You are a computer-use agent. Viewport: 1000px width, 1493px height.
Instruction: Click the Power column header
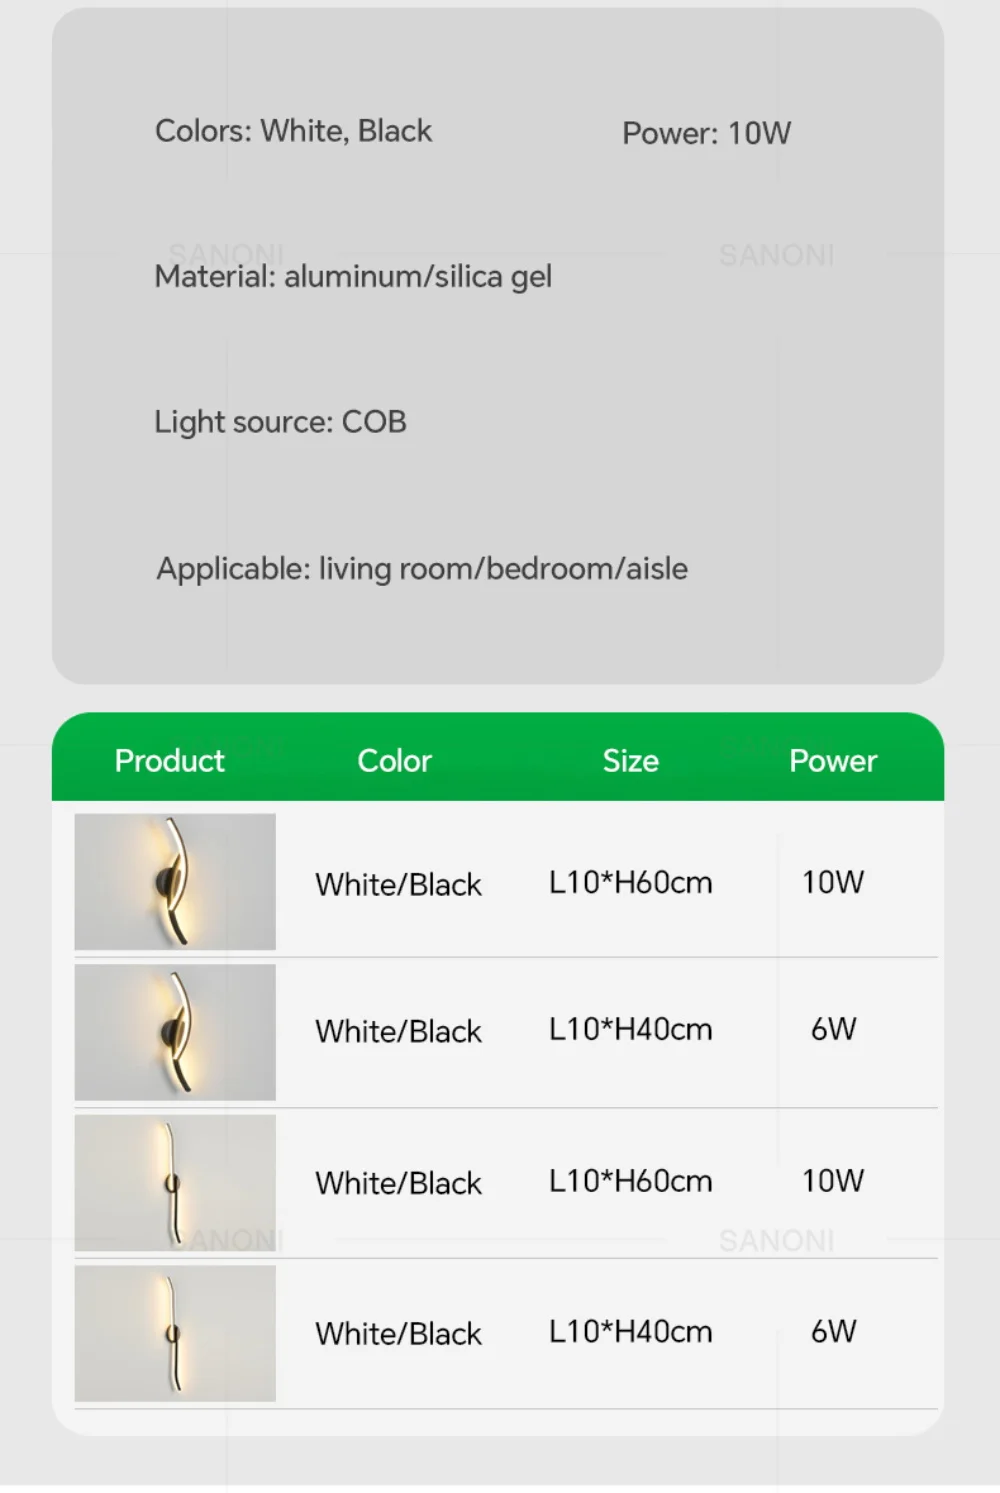click(833, 761)
